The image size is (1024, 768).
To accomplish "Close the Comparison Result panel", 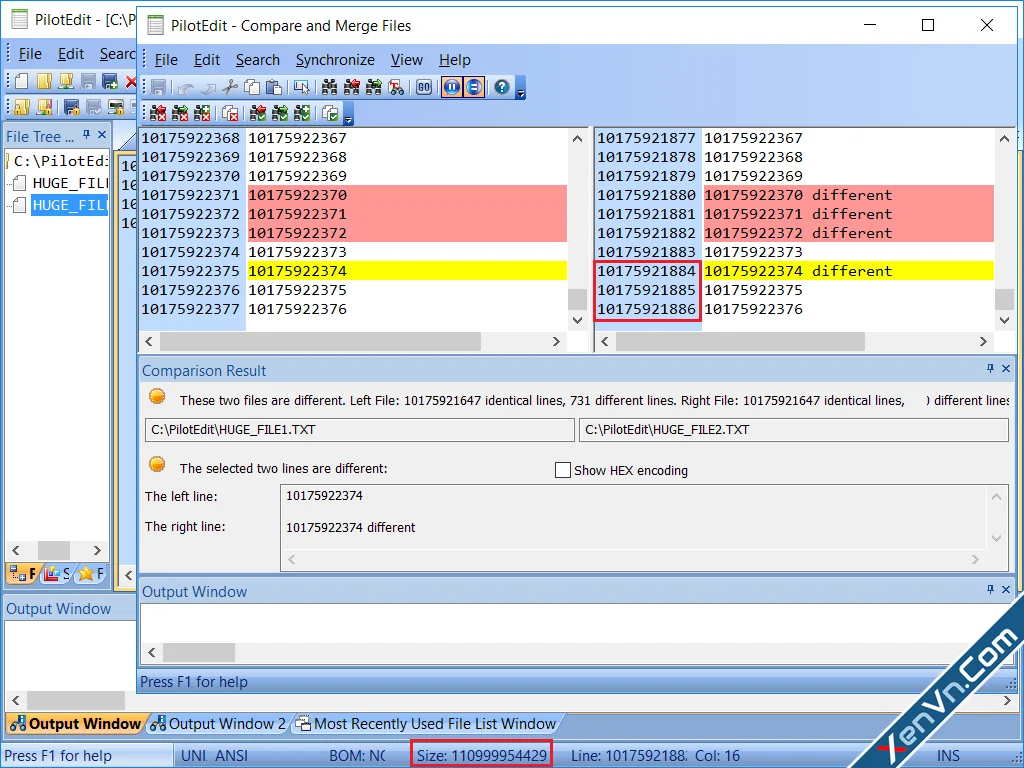I will click(x=1006, y=368).
